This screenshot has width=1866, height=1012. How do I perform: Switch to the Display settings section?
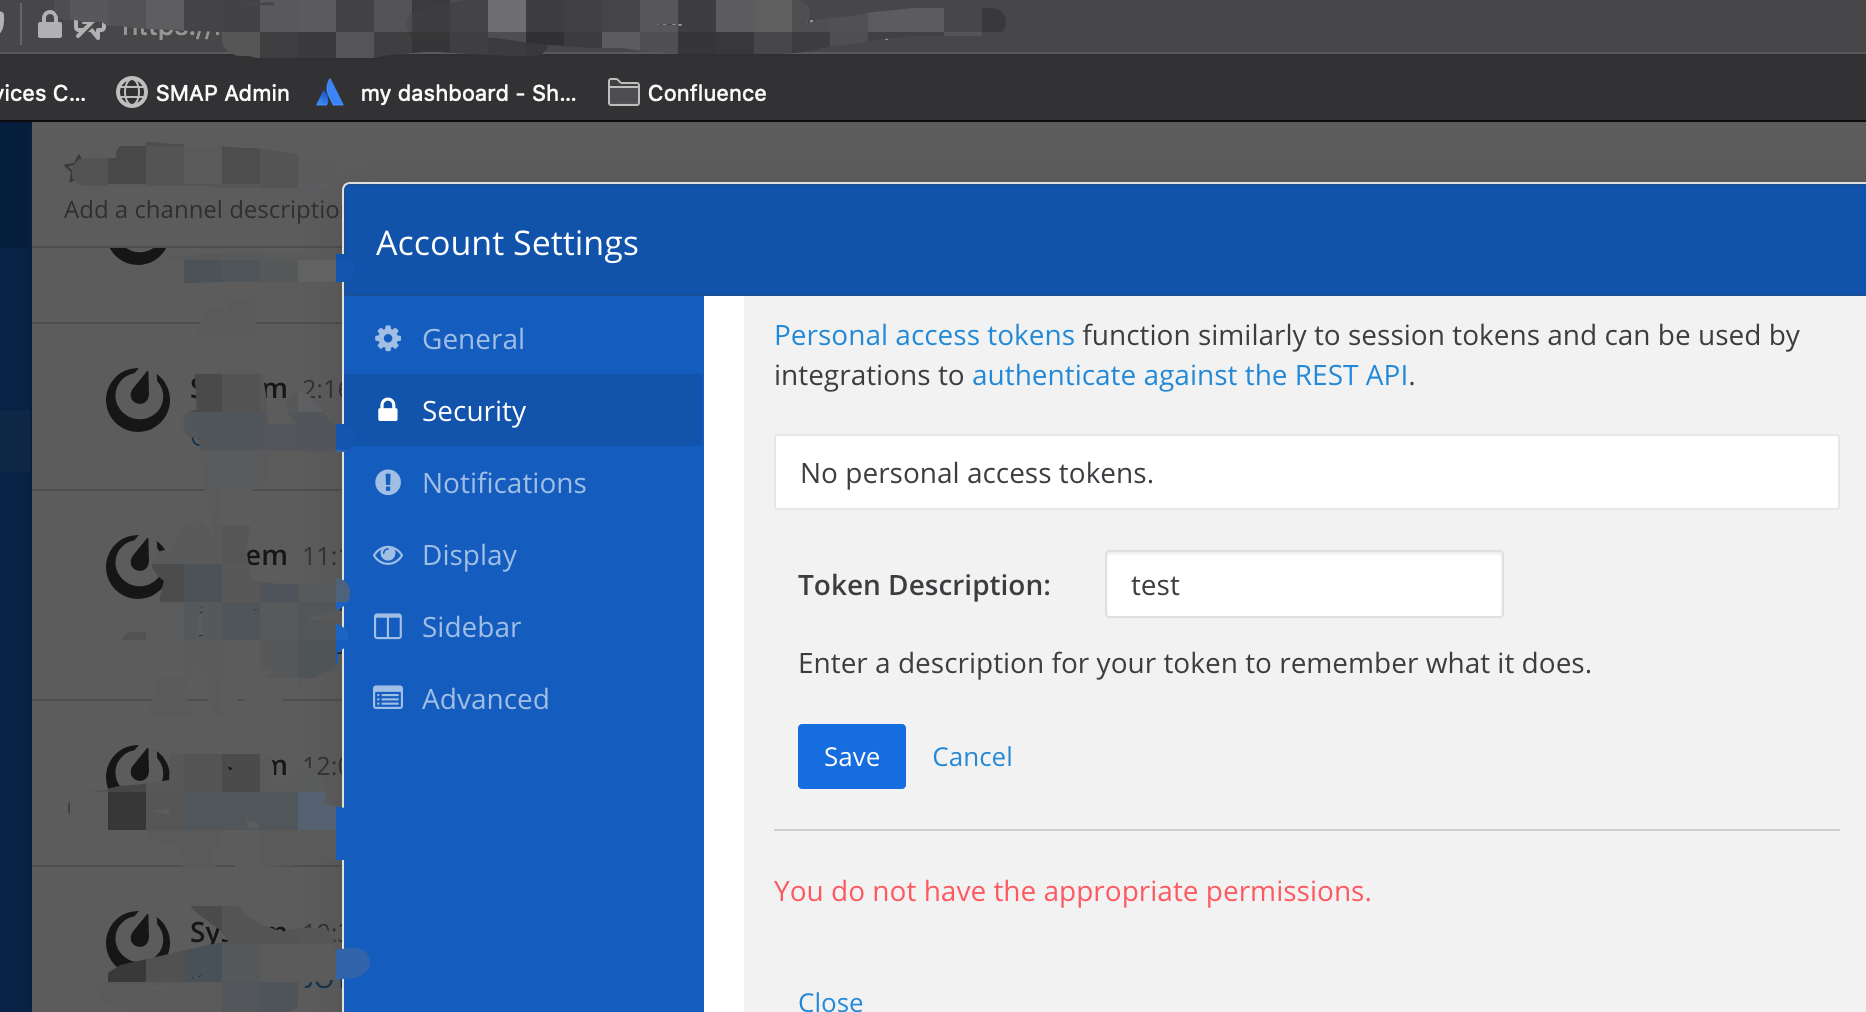pos(469,555)
